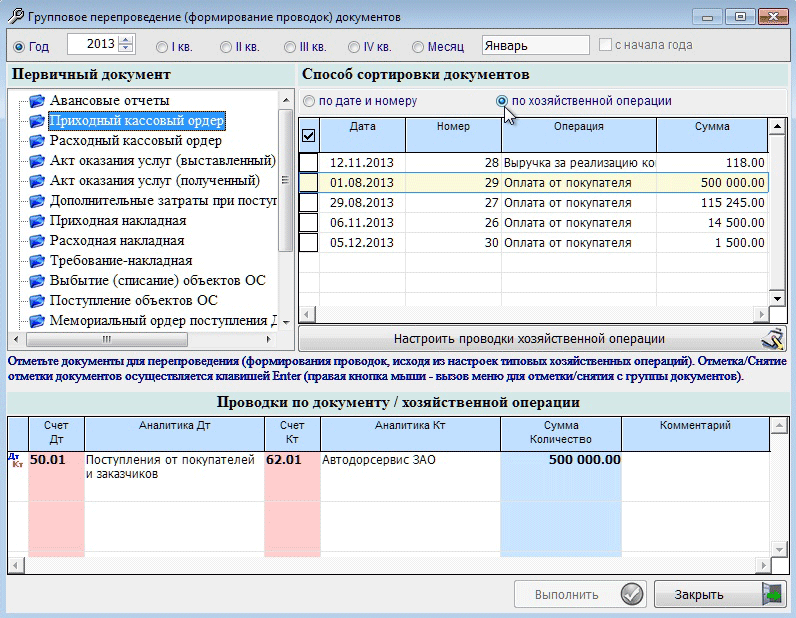Click the document tree's horizontal right scroll arrow
This screenshot has width=796, height=618.
pos(269,339)
